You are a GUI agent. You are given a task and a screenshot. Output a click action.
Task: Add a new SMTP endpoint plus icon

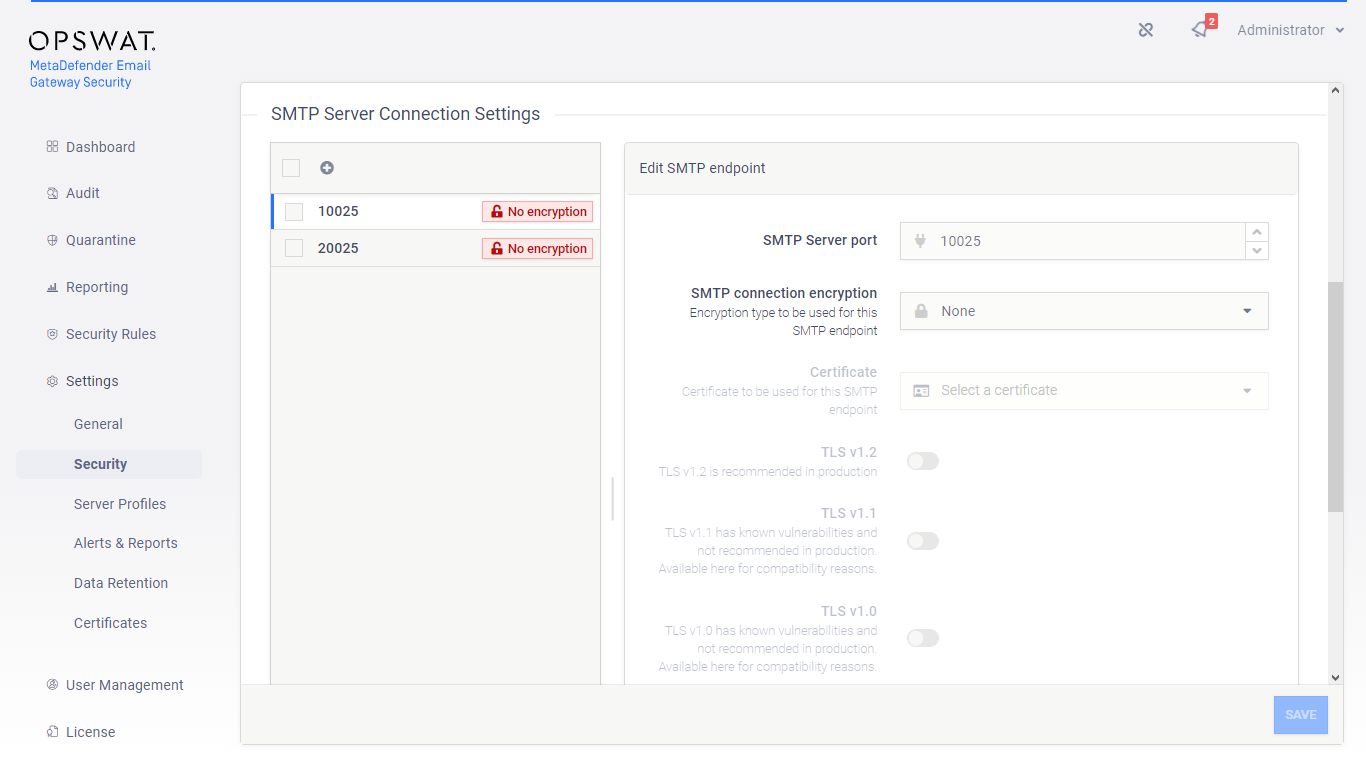pos(327,168)
